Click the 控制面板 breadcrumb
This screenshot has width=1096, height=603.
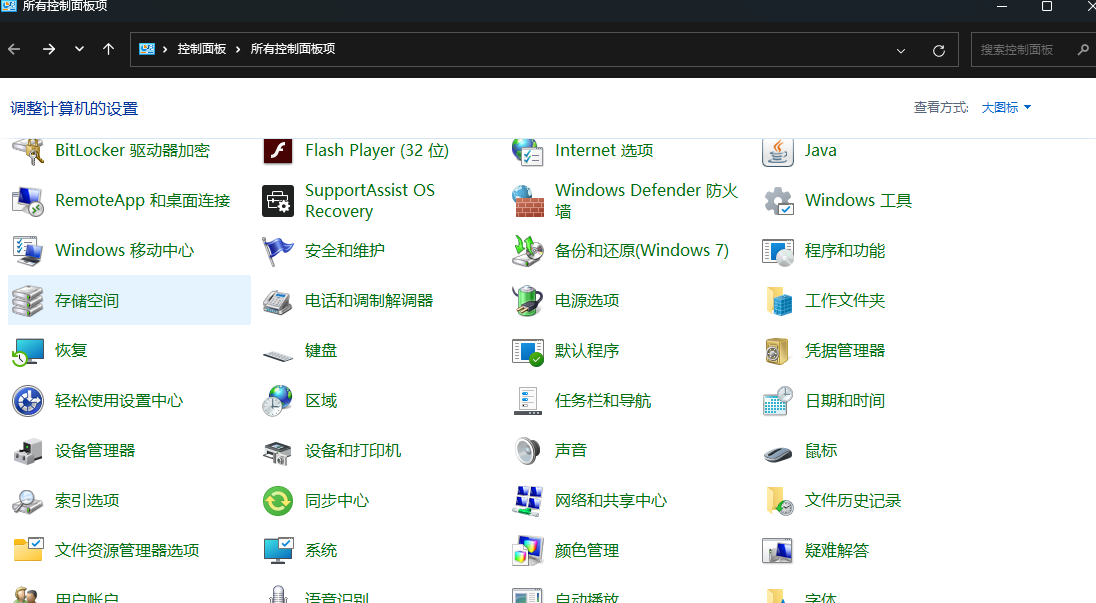201,49
